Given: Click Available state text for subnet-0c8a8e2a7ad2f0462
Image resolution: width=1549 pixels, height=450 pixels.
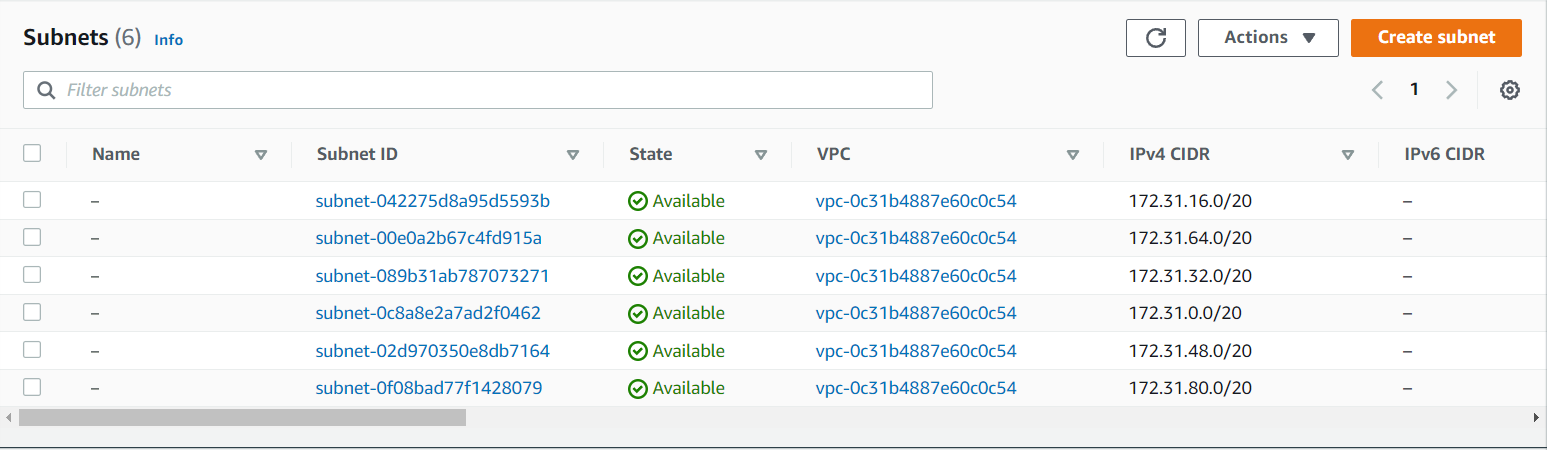Looking at the screenshot, I should (688, 313).
